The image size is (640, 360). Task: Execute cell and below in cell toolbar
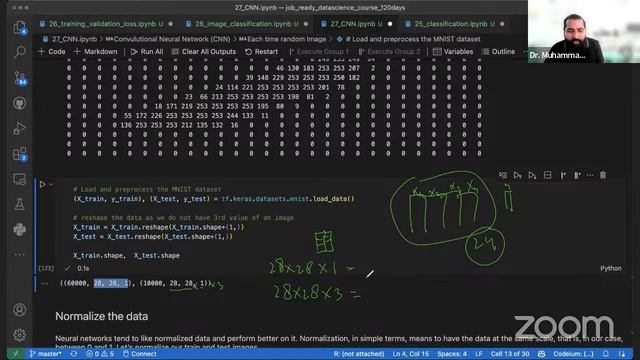[532, 175]
